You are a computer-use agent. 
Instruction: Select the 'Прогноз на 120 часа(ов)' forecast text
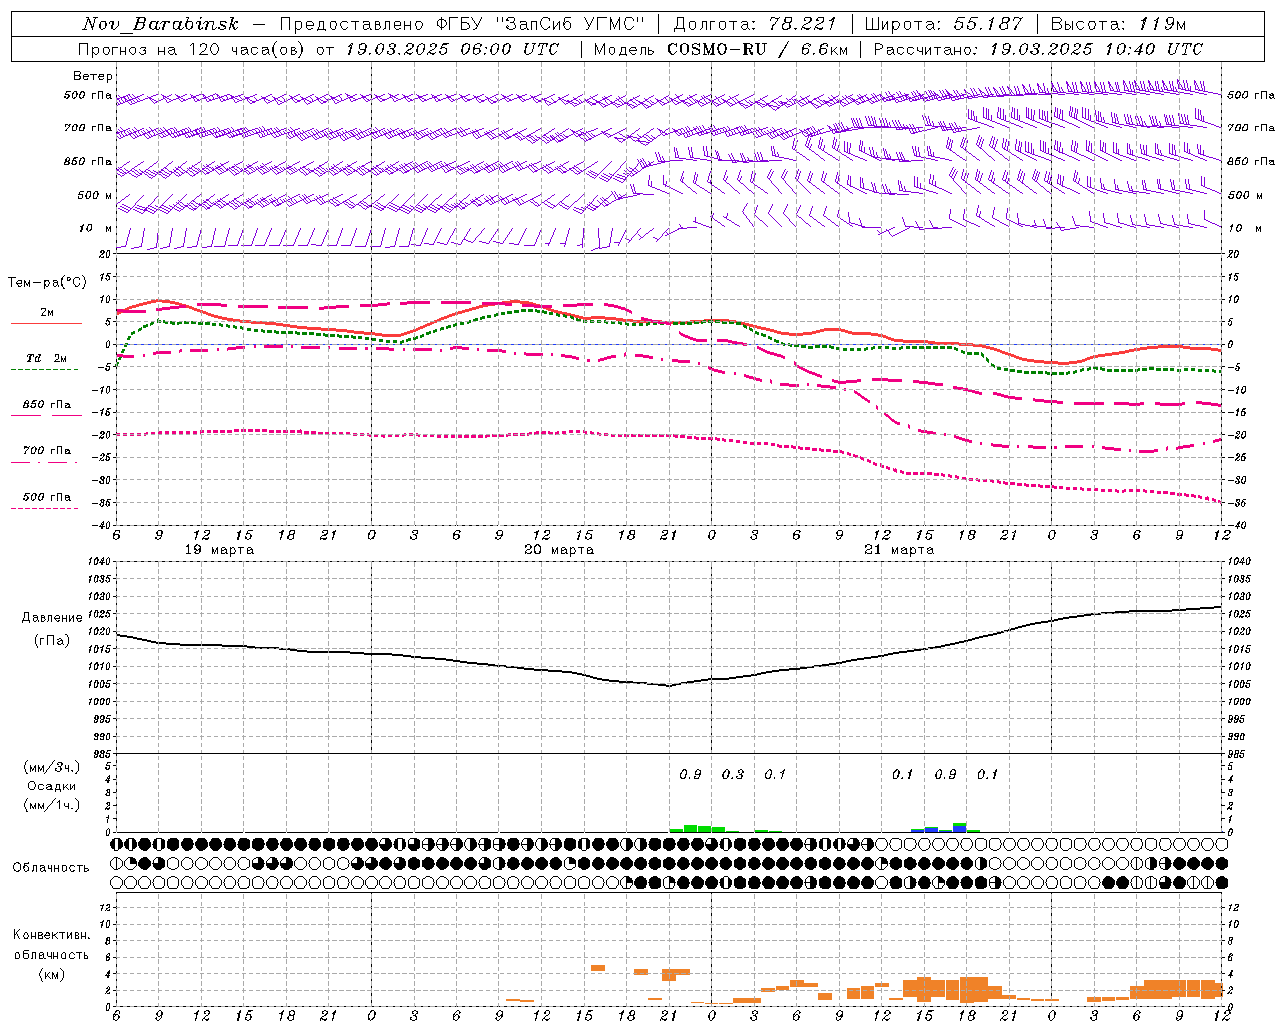coord(191,49)
